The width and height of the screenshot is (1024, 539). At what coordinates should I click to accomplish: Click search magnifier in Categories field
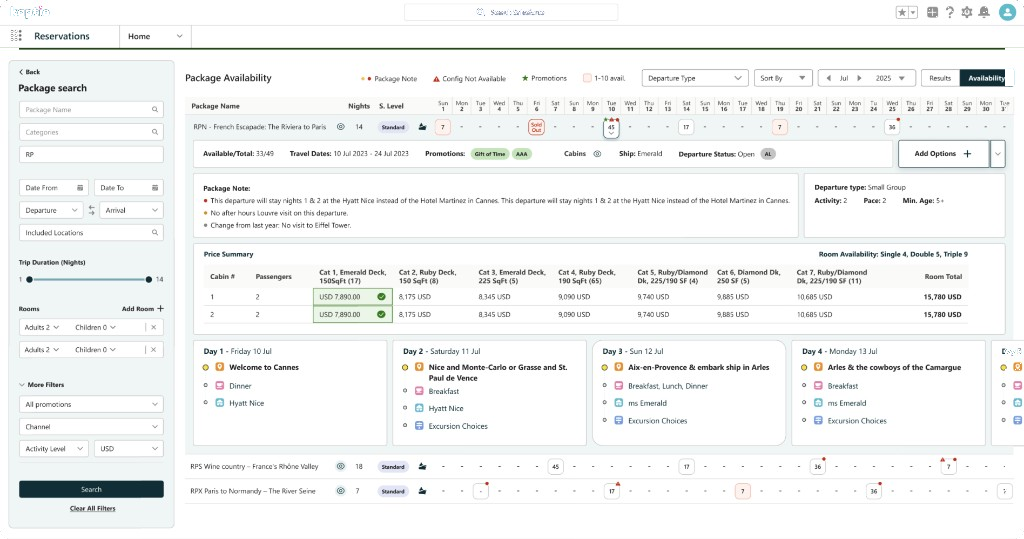(x=155, y=132)
